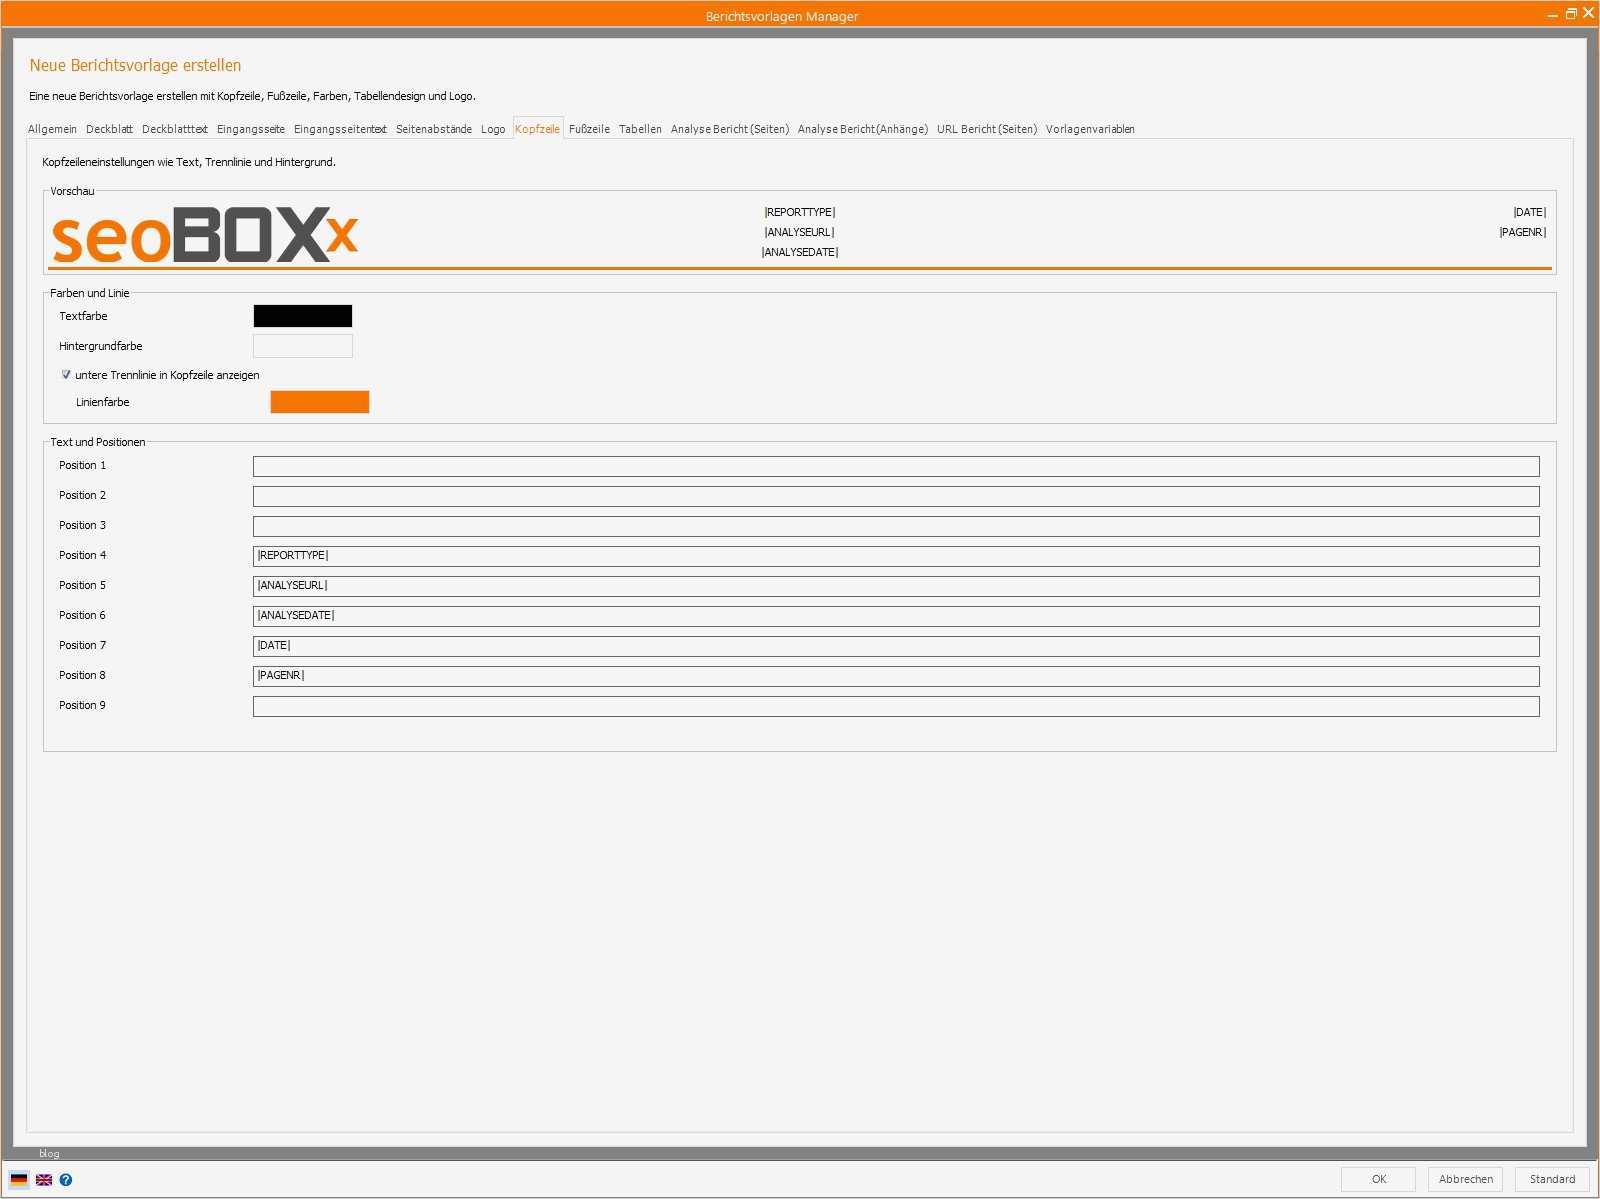Open the help question mark icon
Screen dimensions: 1600x1199
point(66,1179)
